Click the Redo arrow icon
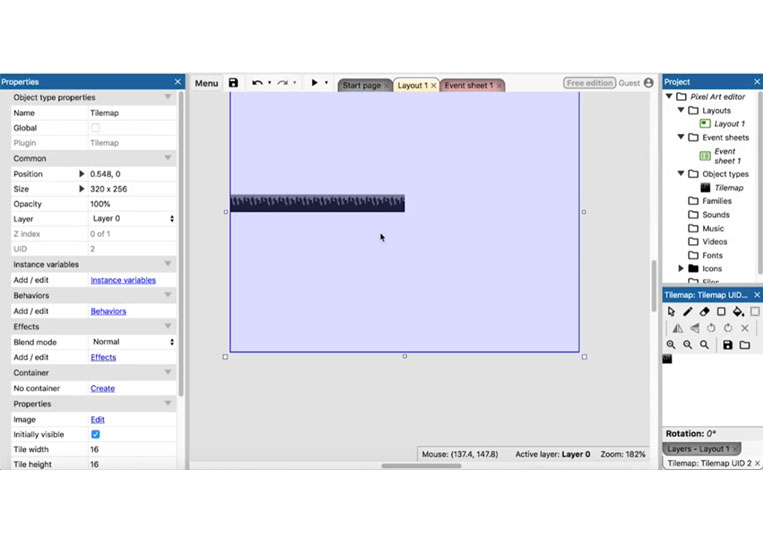 [283, 83]
